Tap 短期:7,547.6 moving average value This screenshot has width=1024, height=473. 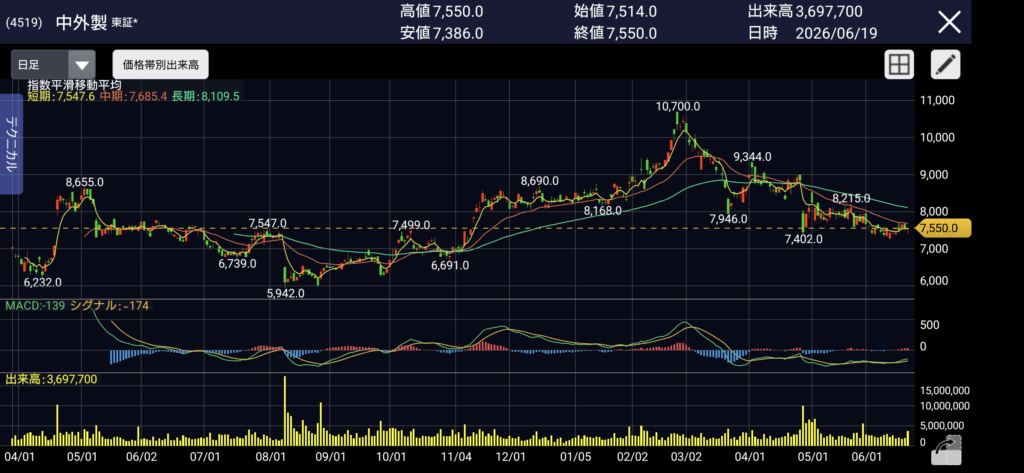tap(61, 96)
